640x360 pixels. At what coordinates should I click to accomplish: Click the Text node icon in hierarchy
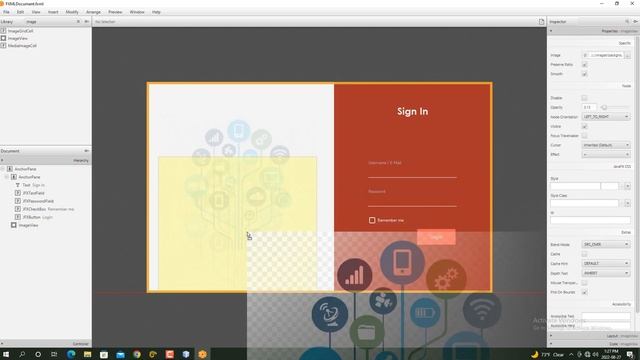(x=18, y=185)
